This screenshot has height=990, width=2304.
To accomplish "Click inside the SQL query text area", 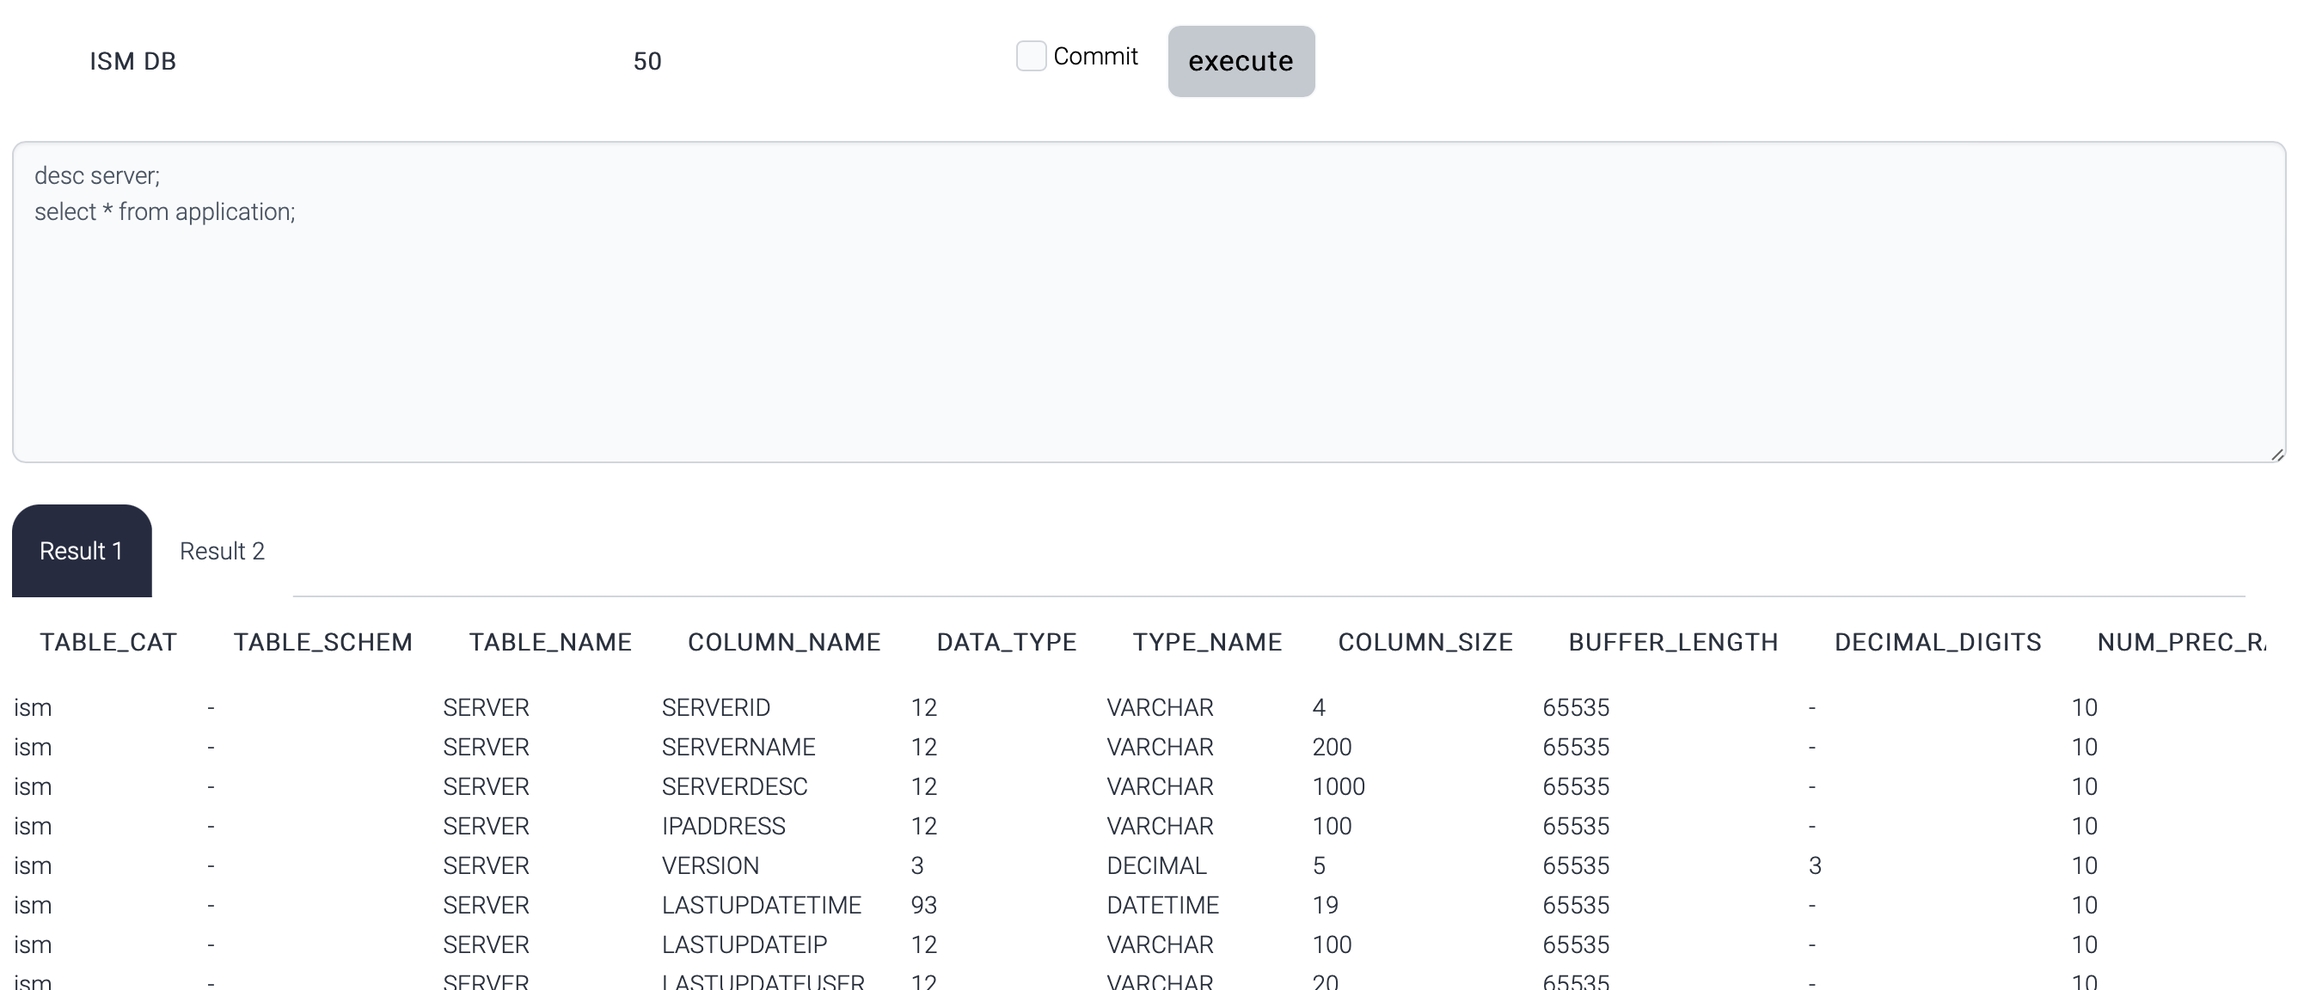I will 1148,320.
